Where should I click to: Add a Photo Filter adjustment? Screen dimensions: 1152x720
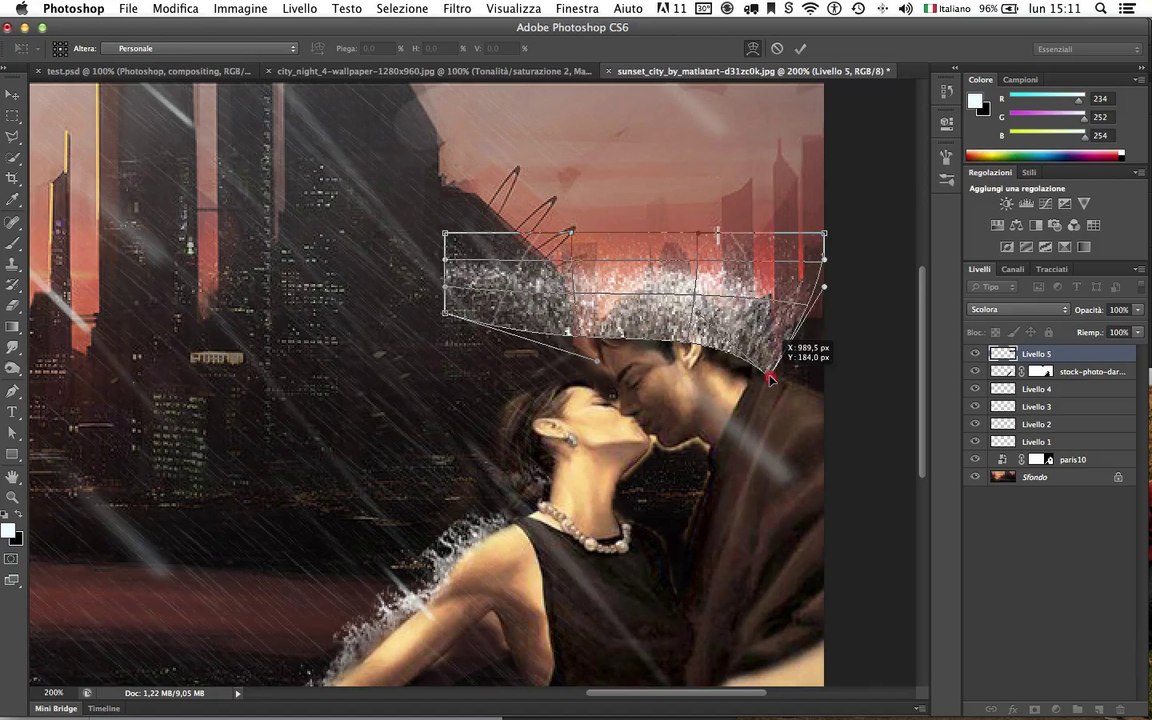(x=1055, y=226)
